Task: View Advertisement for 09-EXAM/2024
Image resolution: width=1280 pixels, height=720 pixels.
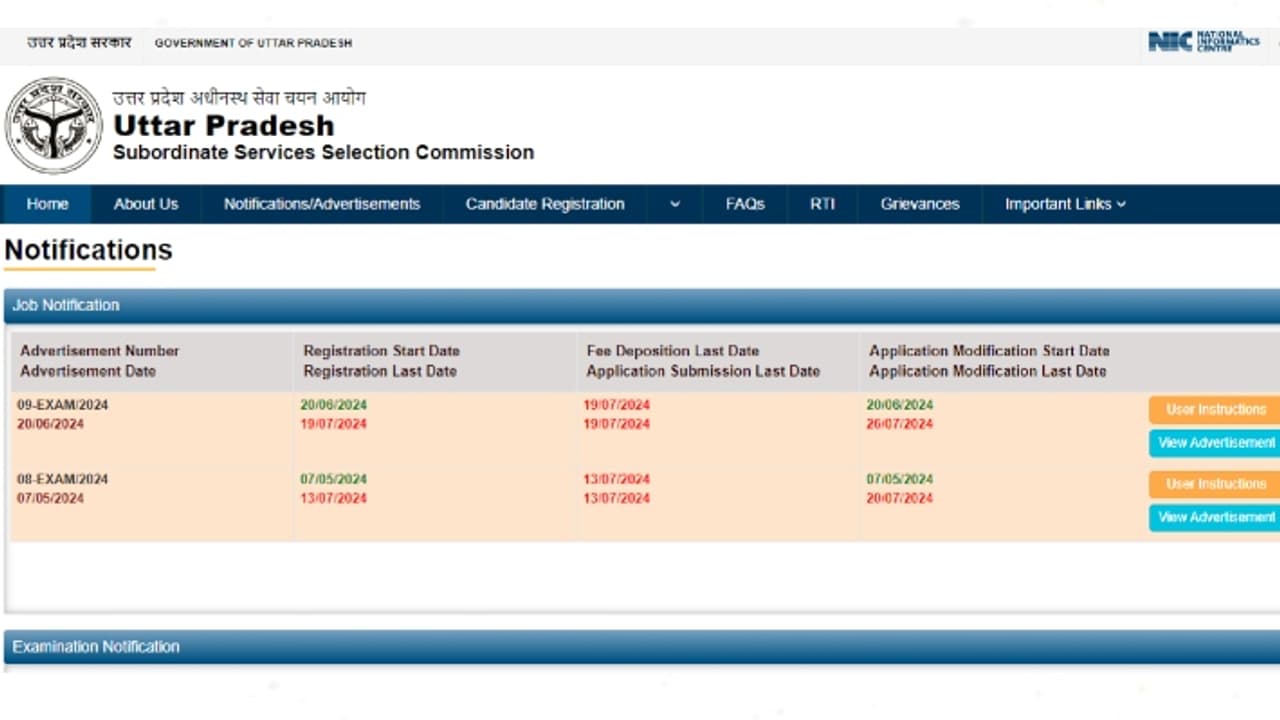Action: [x=1215, y=443]
